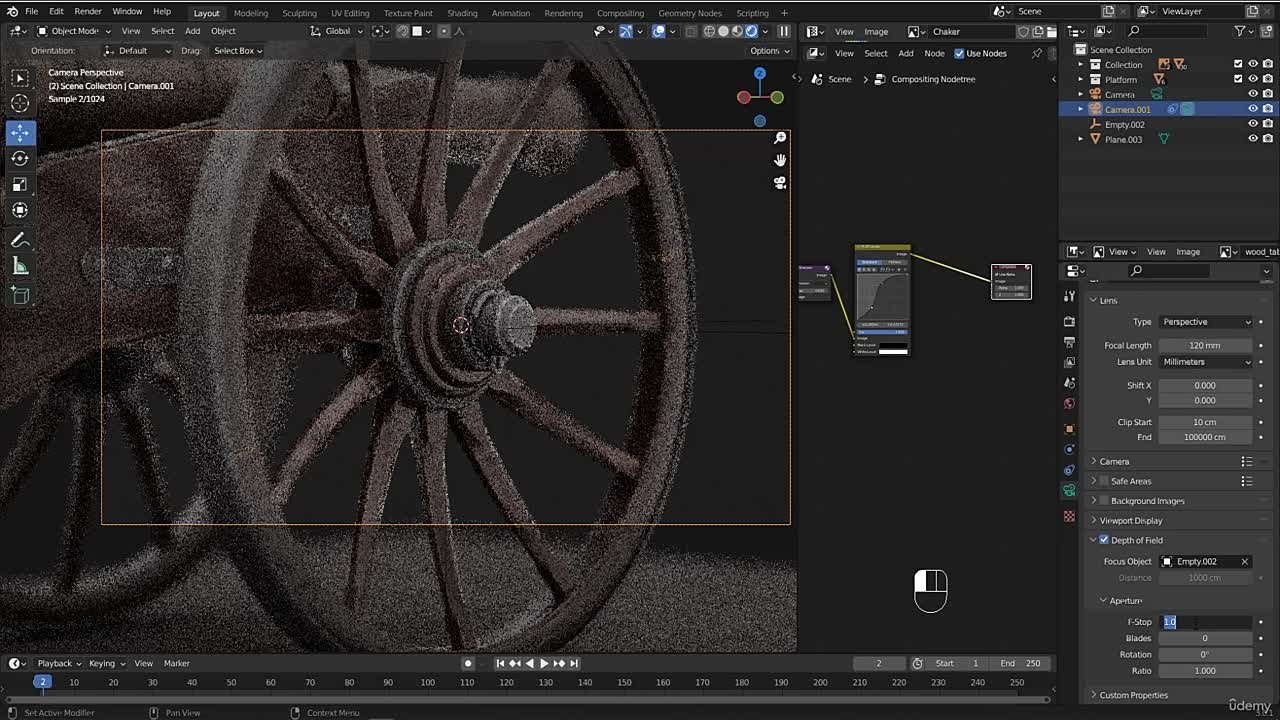Enable the Safe Areas checkbox

tap(1104, 481)
